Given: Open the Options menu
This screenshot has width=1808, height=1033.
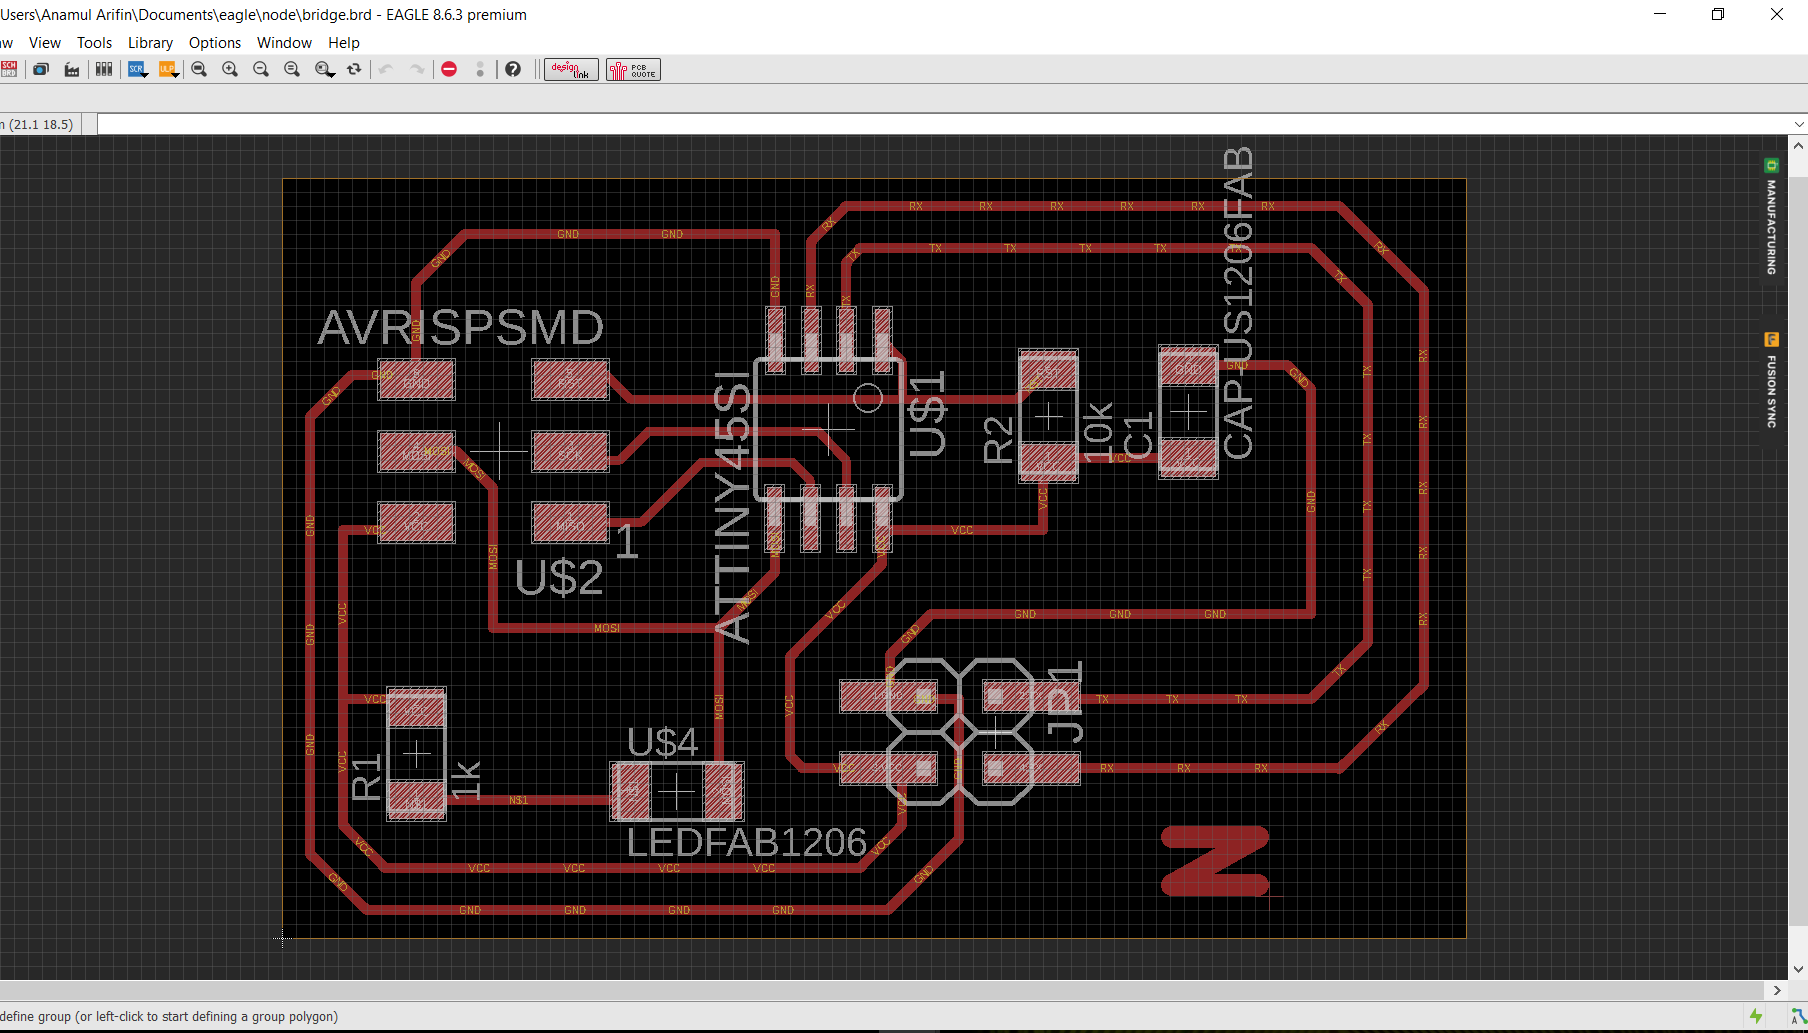Looking at the screenshot, I should coord(215,43).
